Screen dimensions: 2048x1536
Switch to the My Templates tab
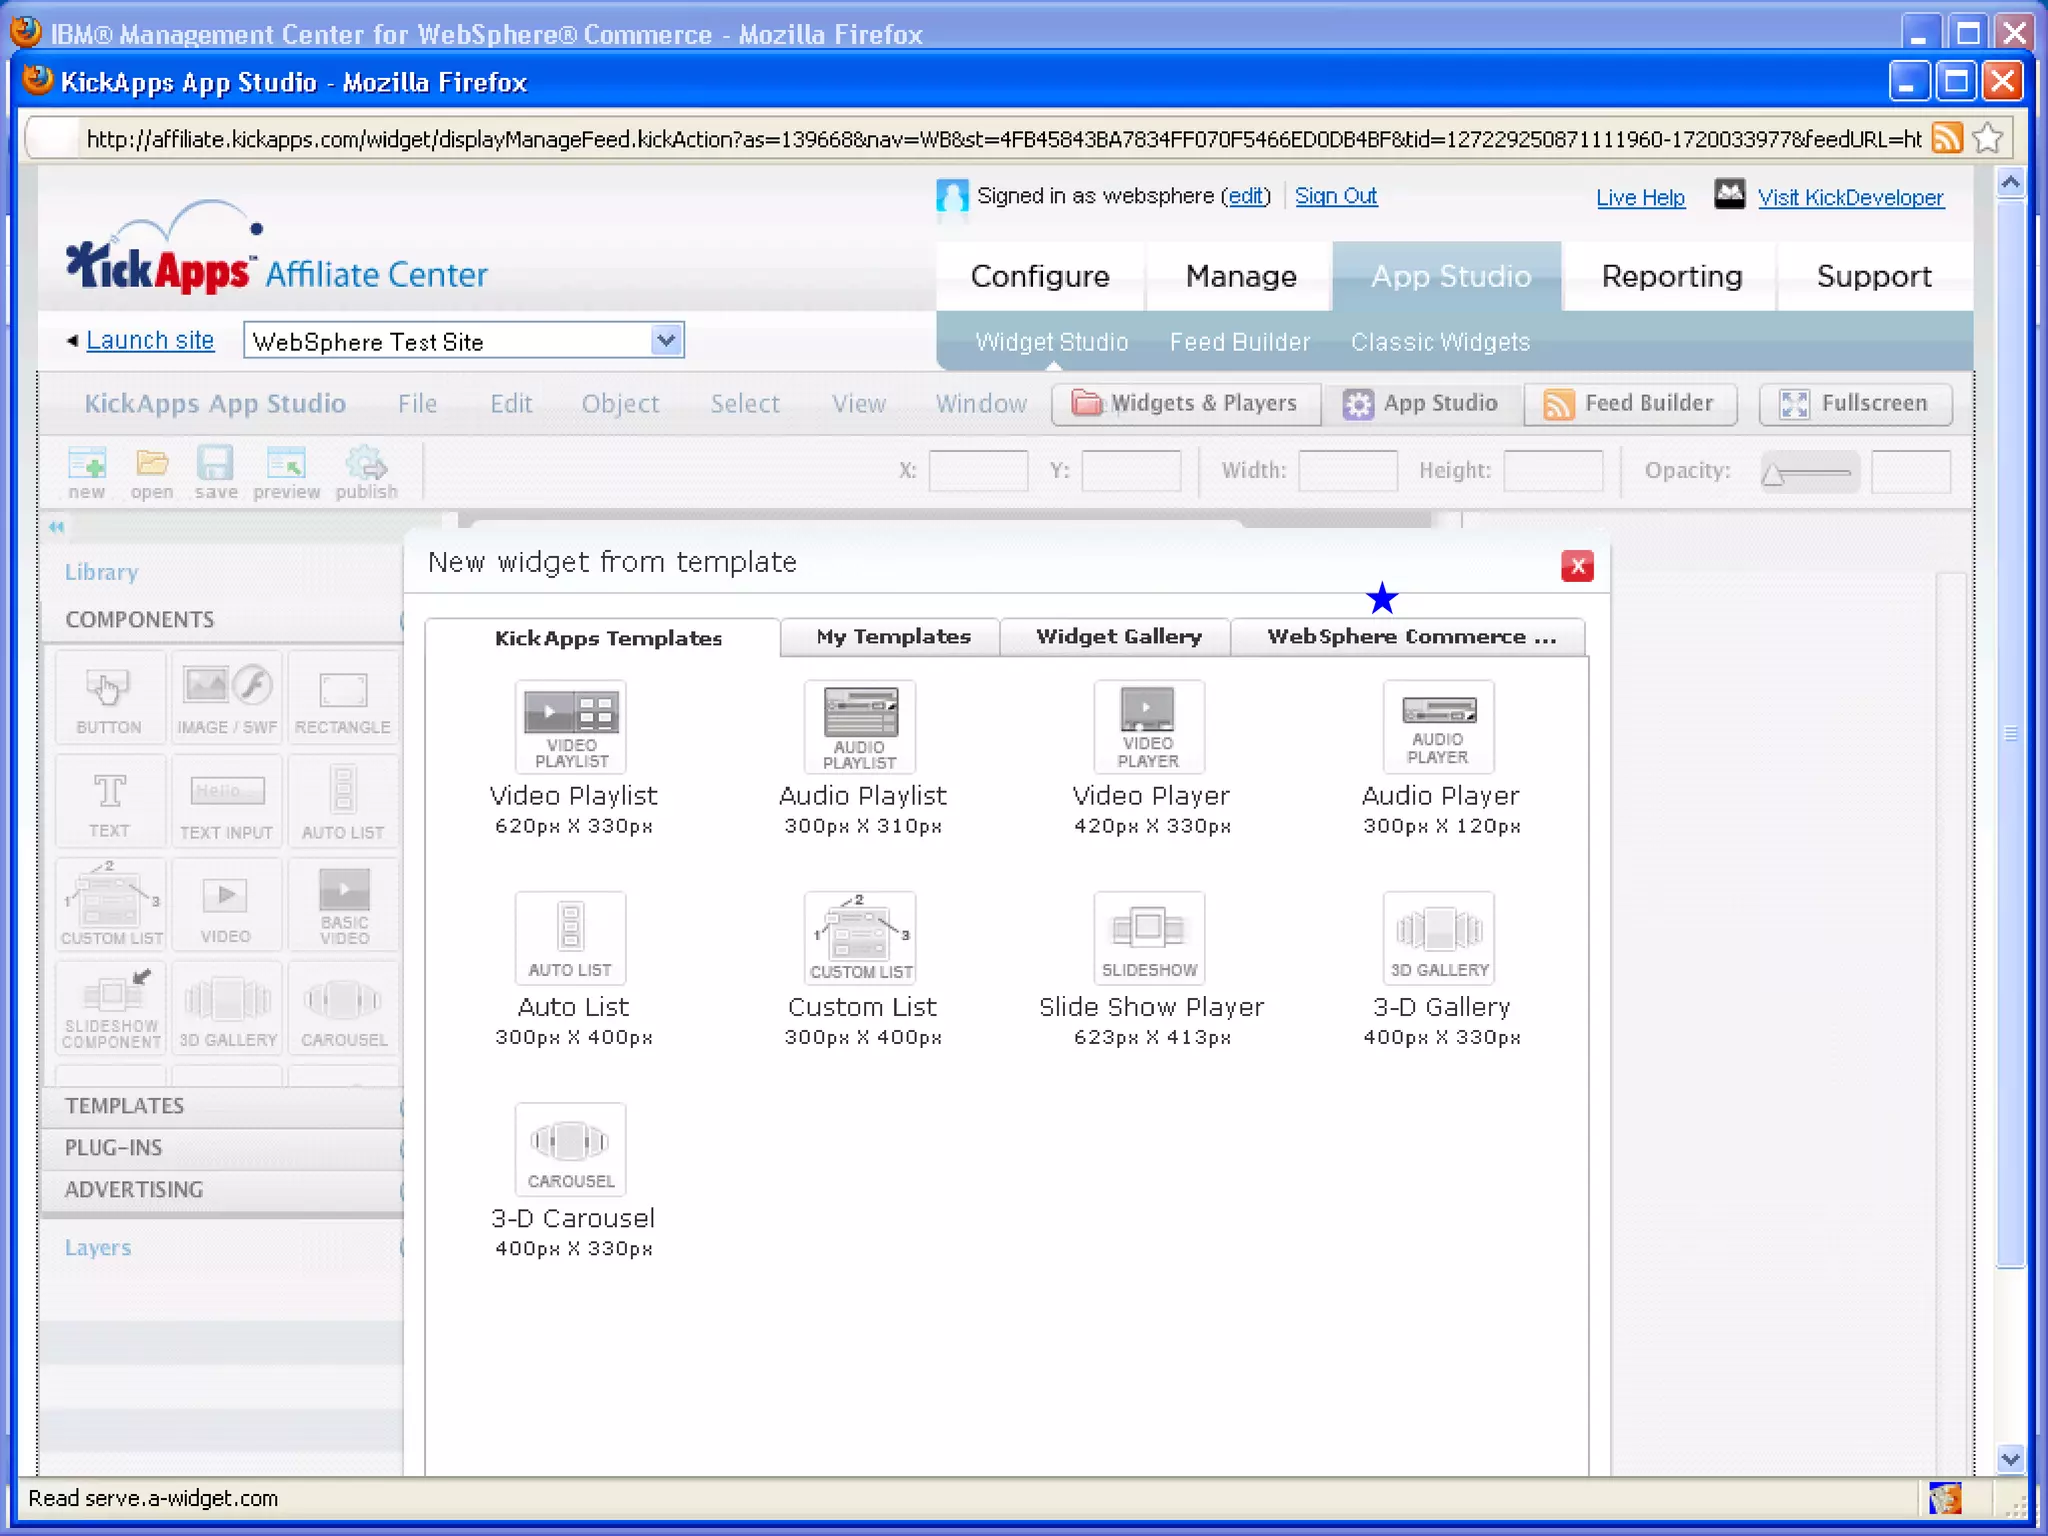(892, 637)
